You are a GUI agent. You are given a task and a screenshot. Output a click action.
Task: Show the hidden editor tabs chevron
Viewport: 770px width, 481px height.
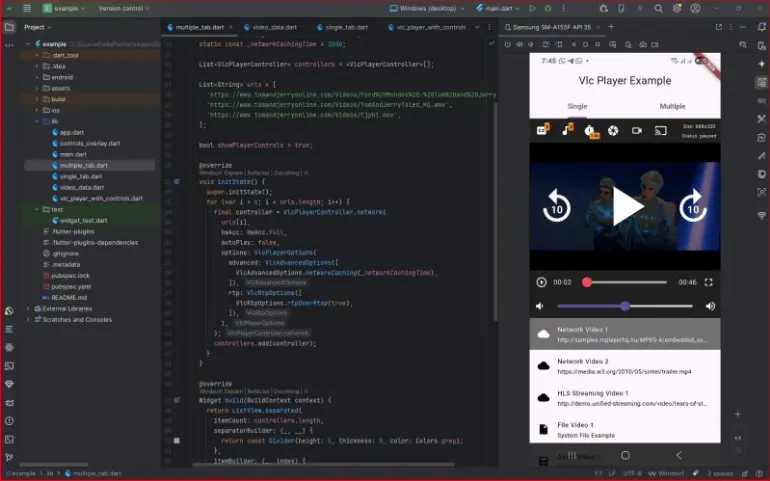[x=477, y=27]
